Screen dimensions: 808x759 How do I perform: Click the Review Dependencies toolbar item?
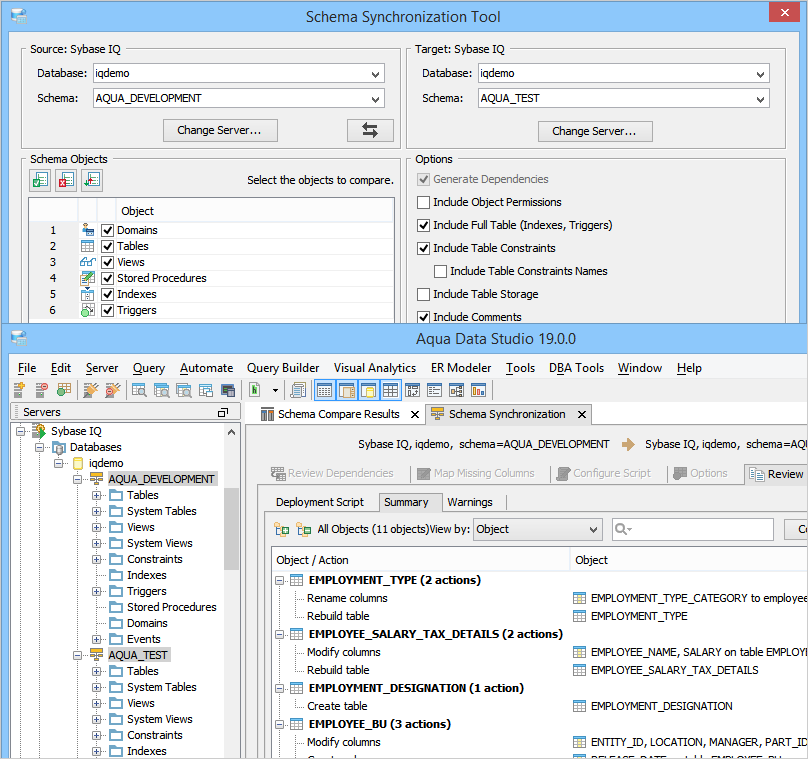[332, 473]
